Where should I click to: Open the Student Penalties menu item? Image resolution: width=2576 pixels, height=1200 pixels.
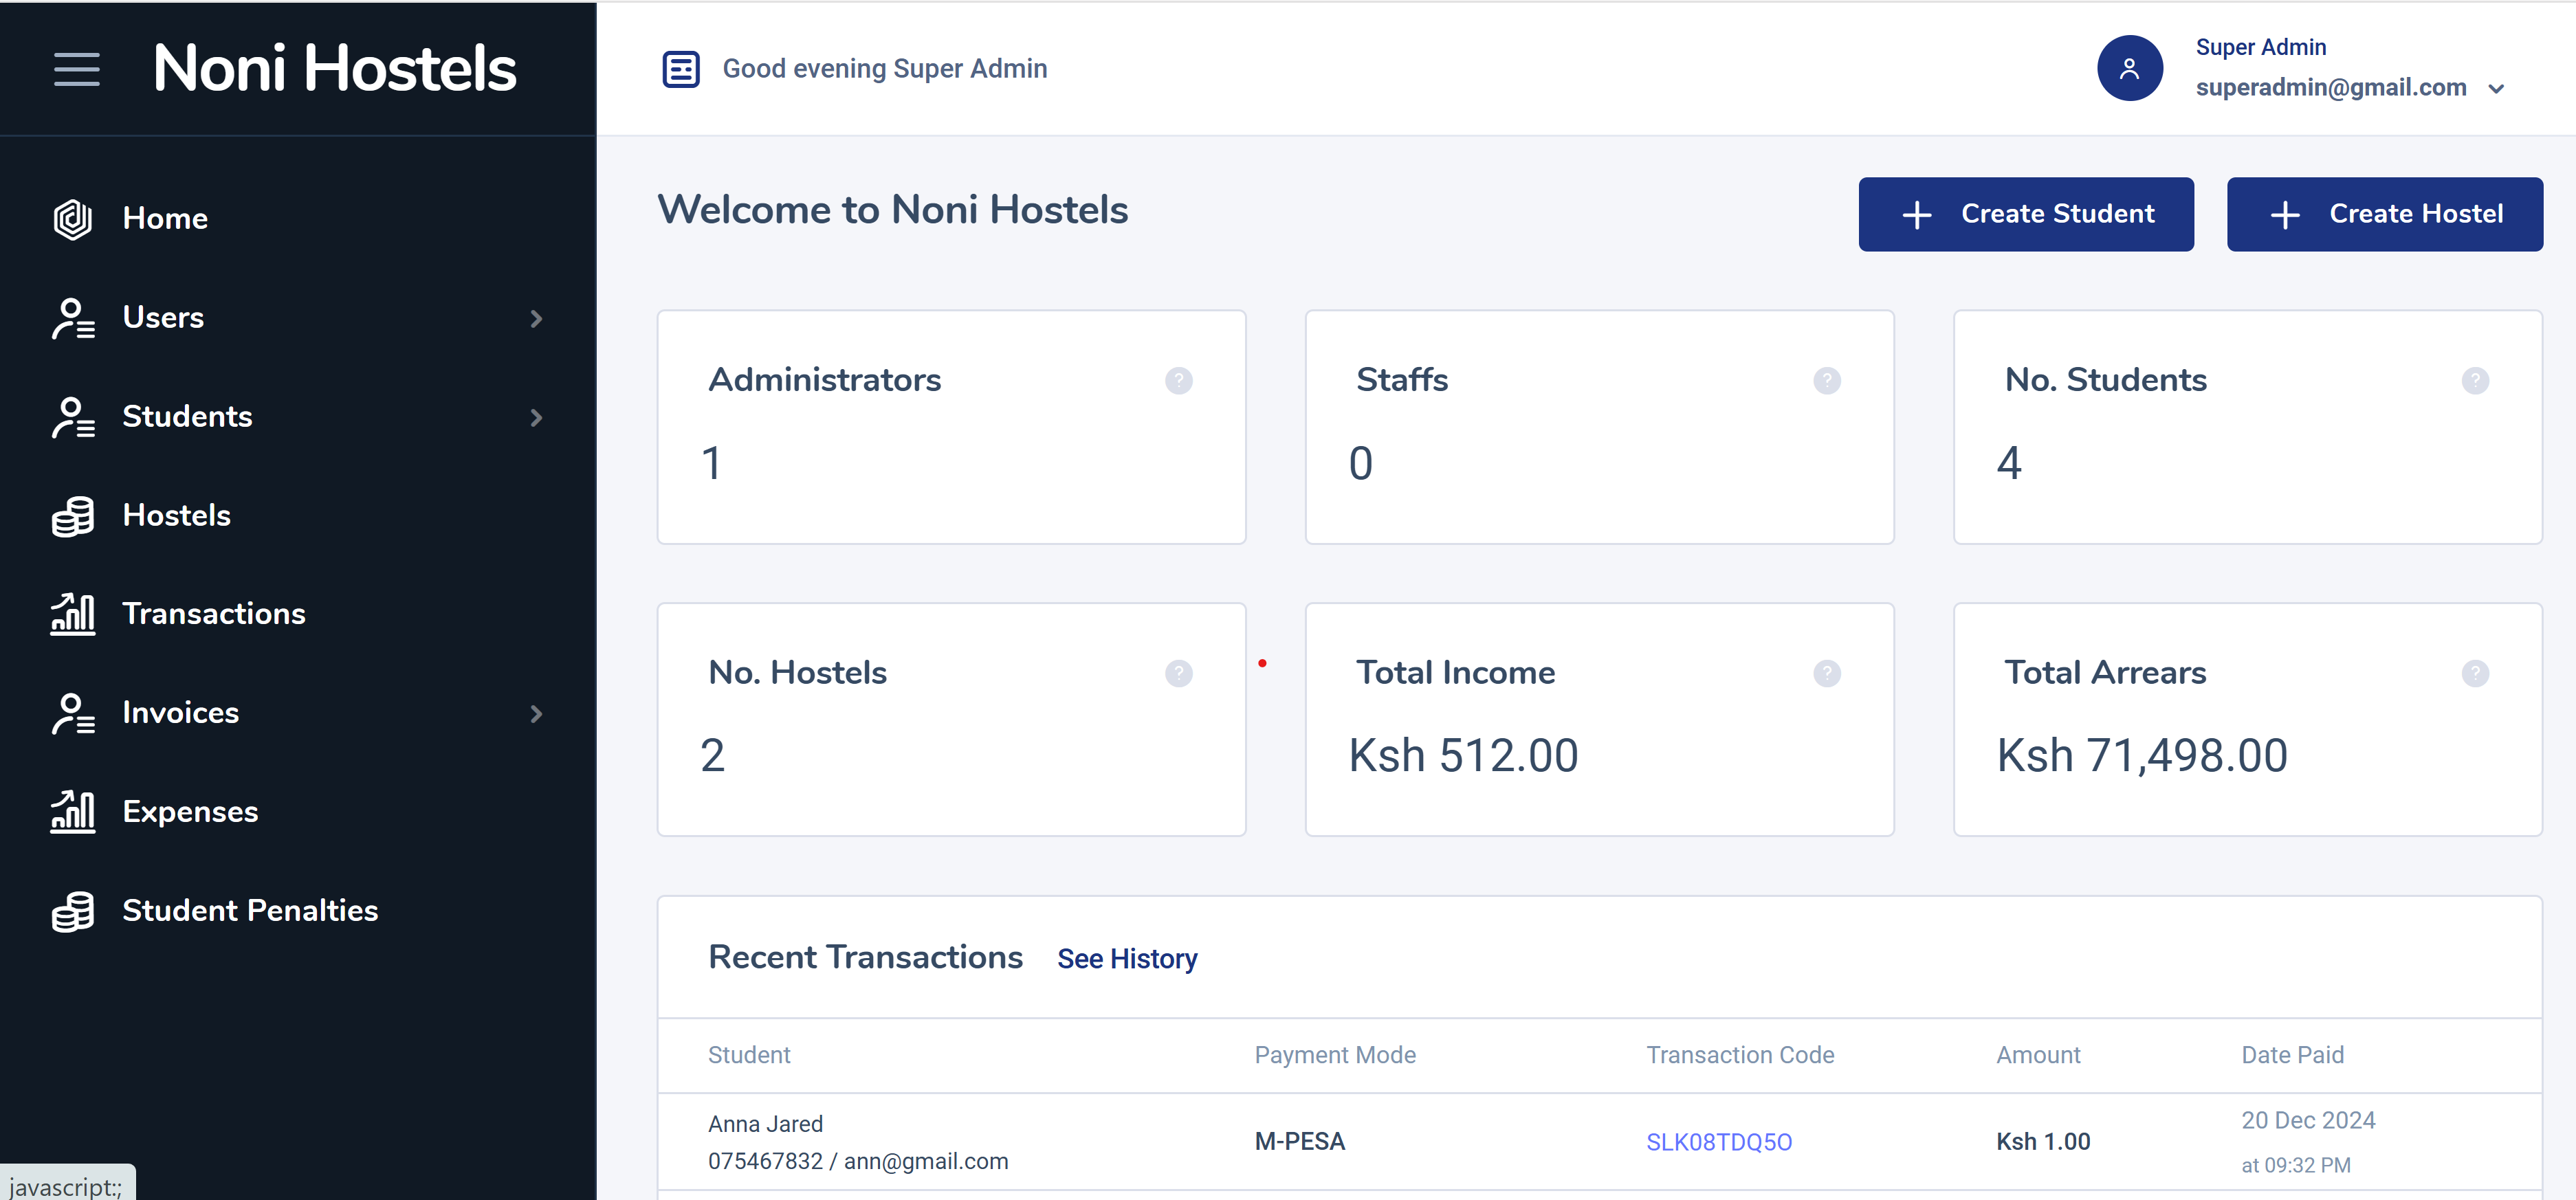click(x=250, y=911)
